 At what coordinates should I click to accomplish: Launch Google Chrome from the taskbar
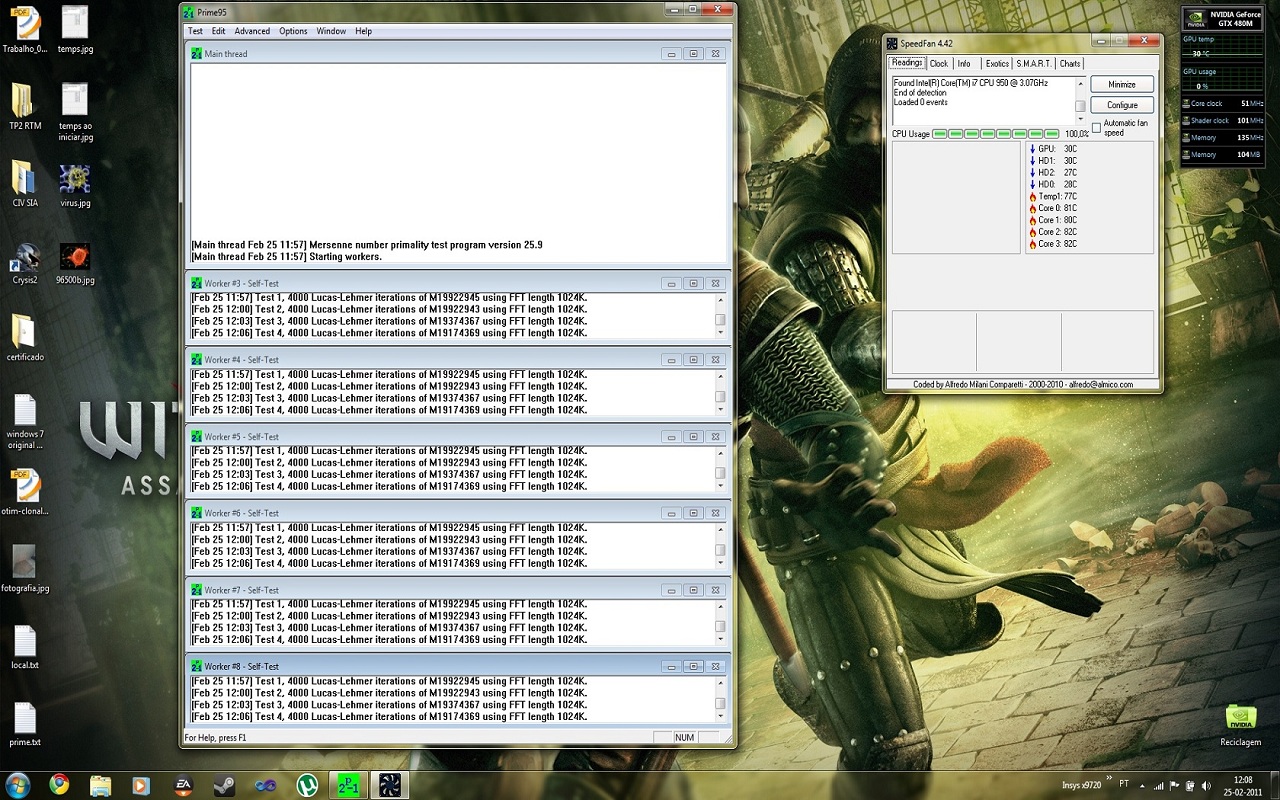pos(59,785)
